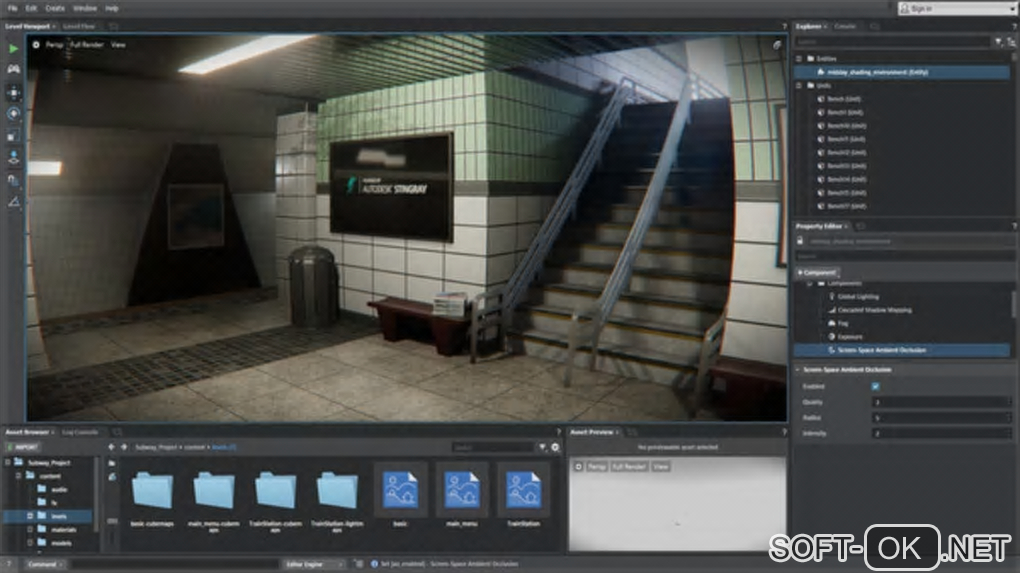Select the Rotate tool in left toolbar
The width and height of the screenshot is (1020, 573).
13,114
